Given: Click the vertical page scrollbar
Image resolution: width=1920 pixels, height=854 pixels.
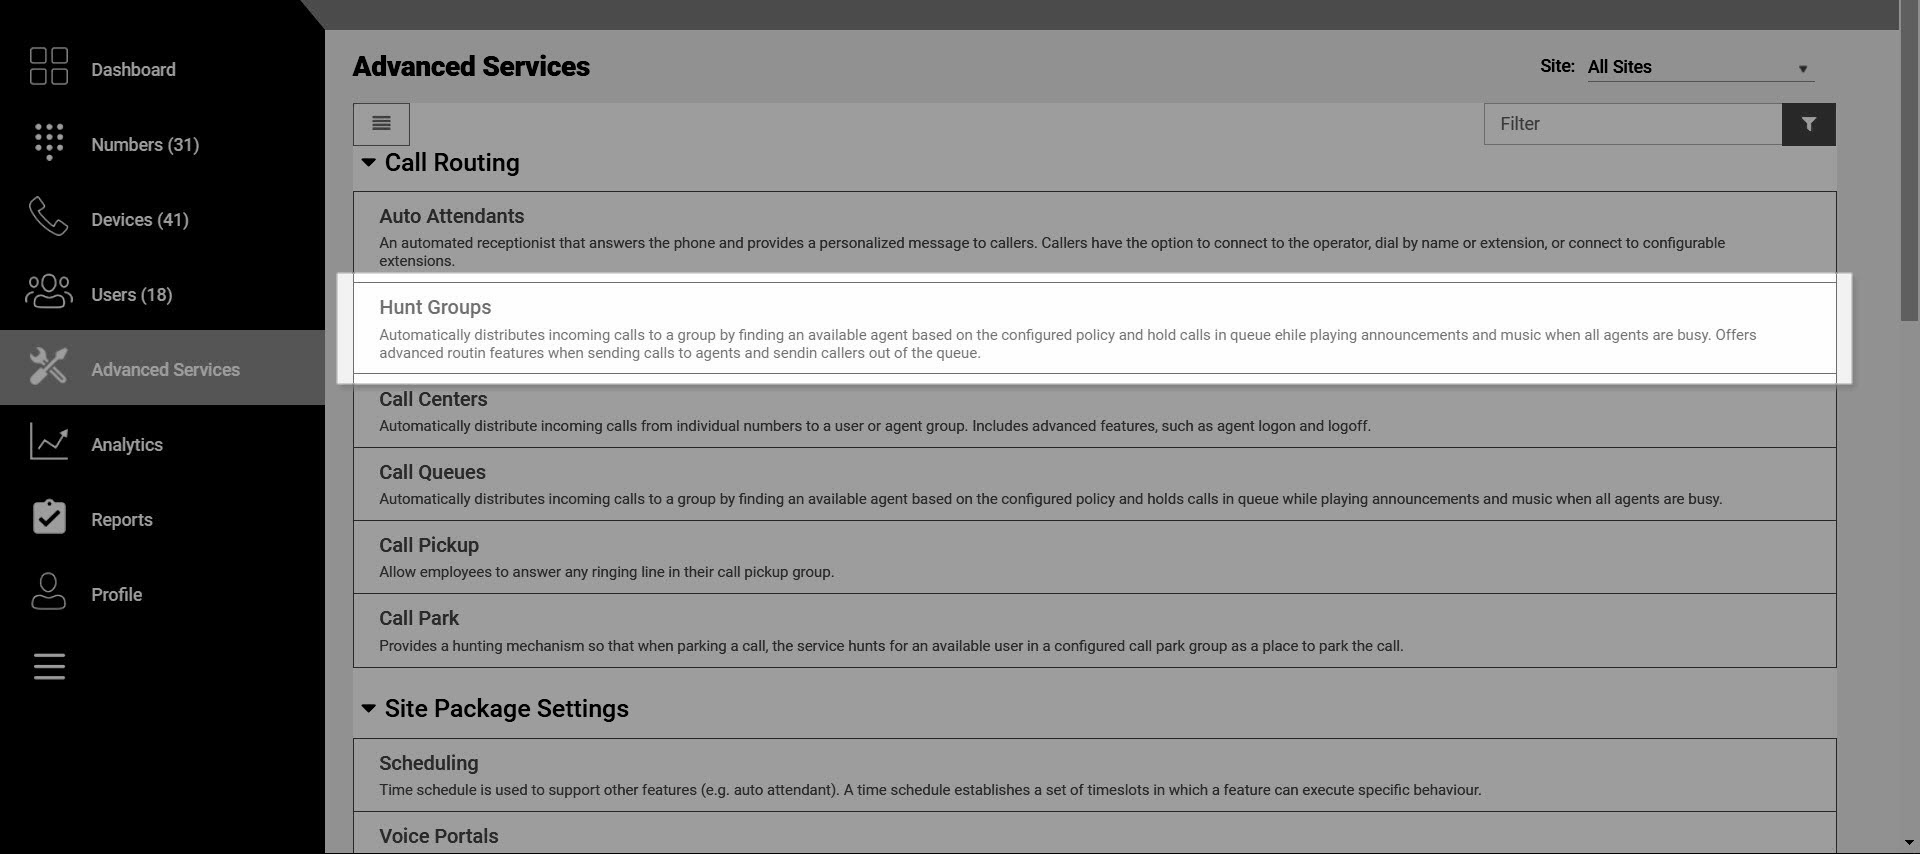Looking at the screenshot, I should (x=1909, y=427).
